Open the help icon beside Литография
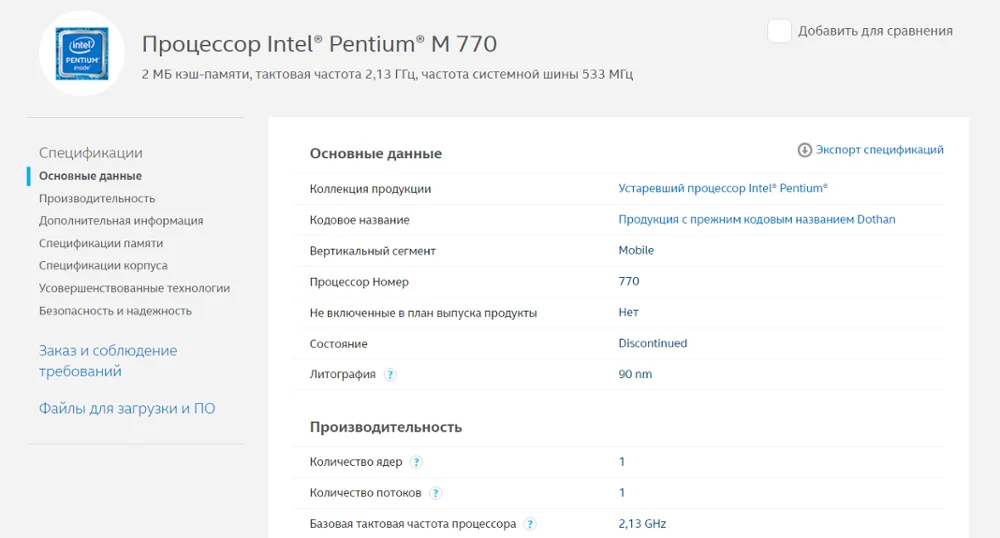This screenshot has height=538, width=1000. [390, 375]
